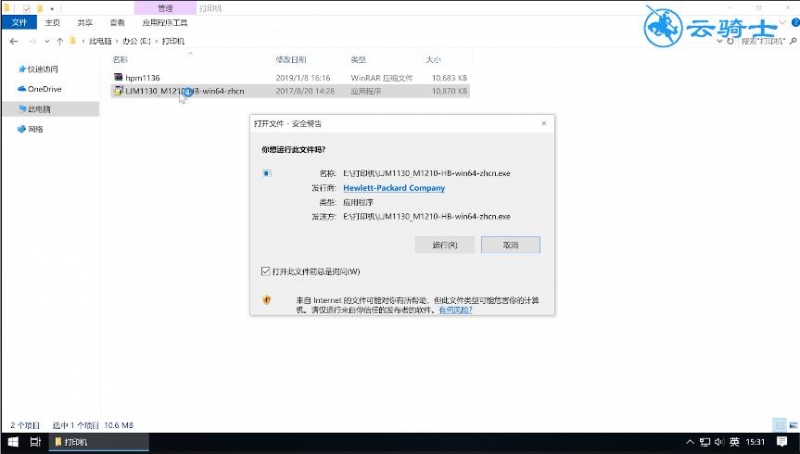Select This PC (此电脑) in the navigation pane
The height and width of the screenshot is (454, 800).
51,109
